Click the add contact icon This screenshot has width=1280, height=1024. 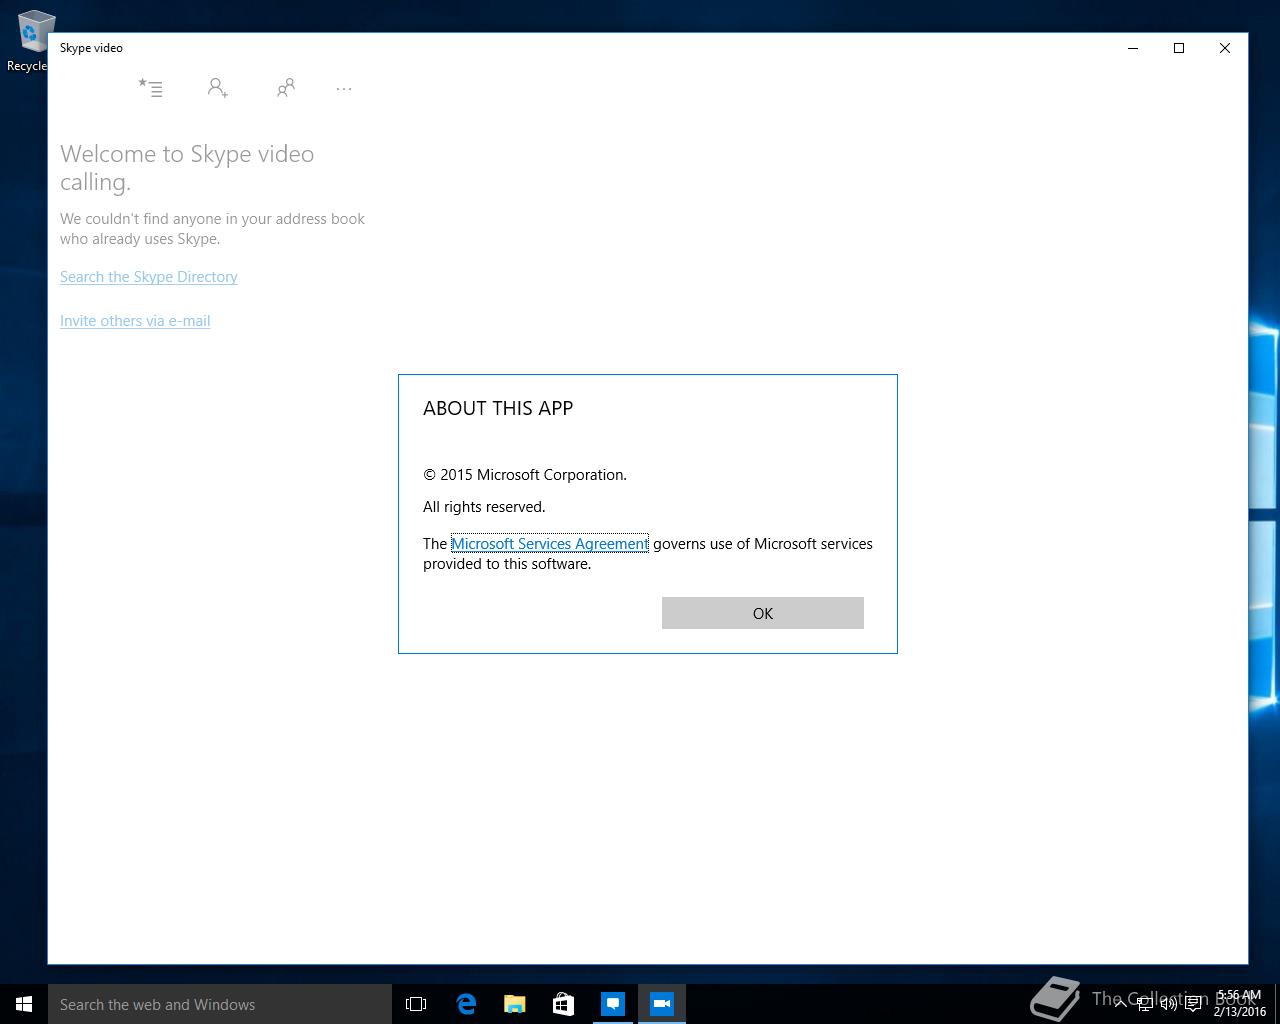click(x=217, y=88)
